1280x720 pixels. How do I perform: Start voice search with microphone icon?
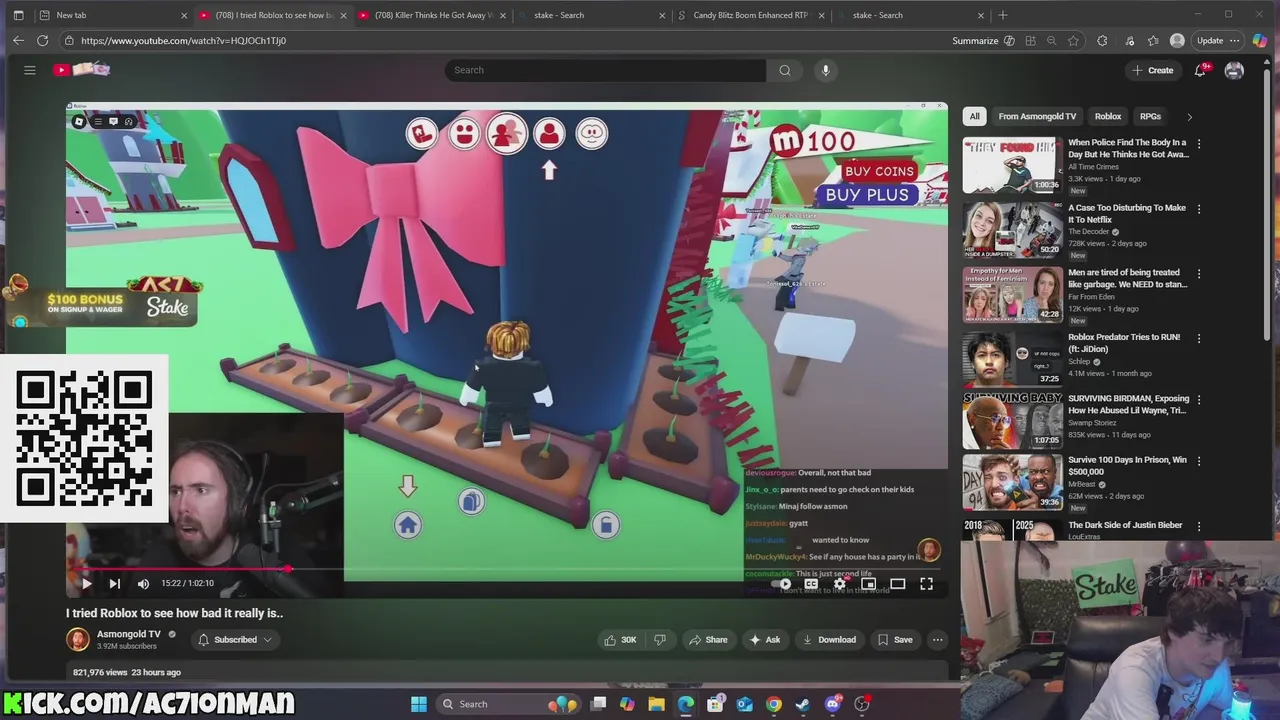pyautogui.click(x=825, y=70)
